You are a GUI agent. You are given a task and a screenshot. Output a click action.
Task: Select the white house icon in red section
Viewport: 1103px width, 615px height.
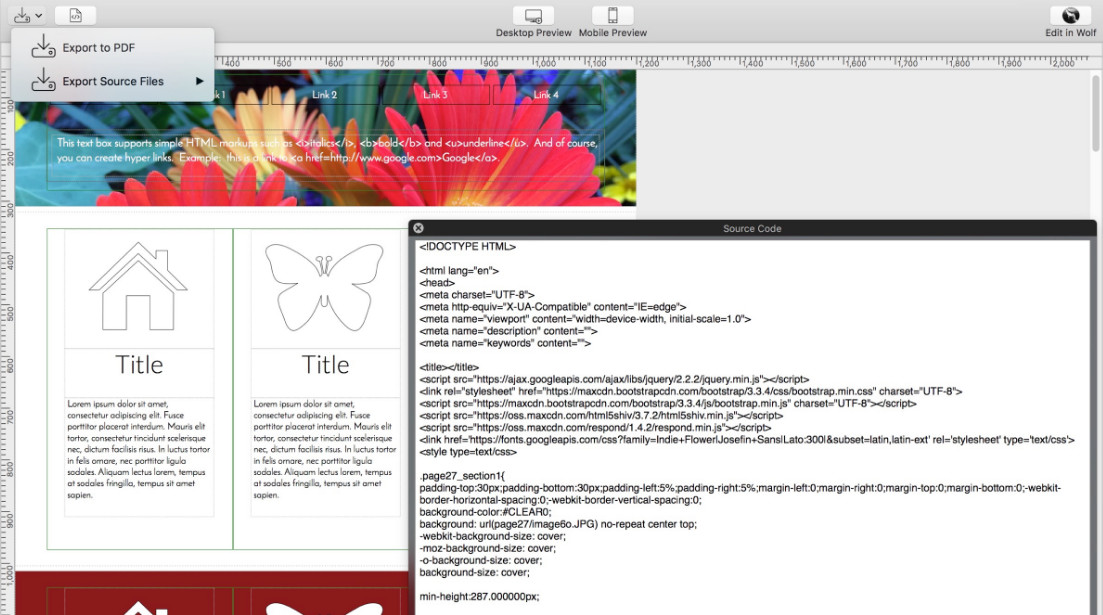point(139,608)
